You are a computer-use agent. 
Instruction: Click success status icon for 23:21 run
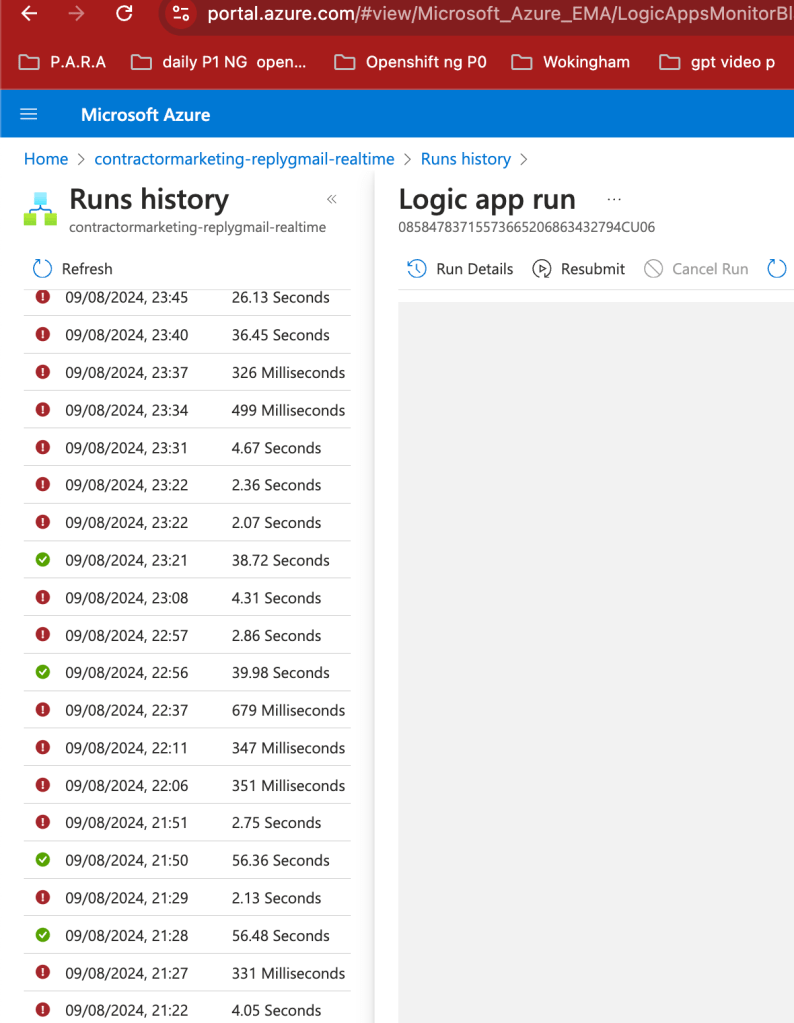pos(43,560)
